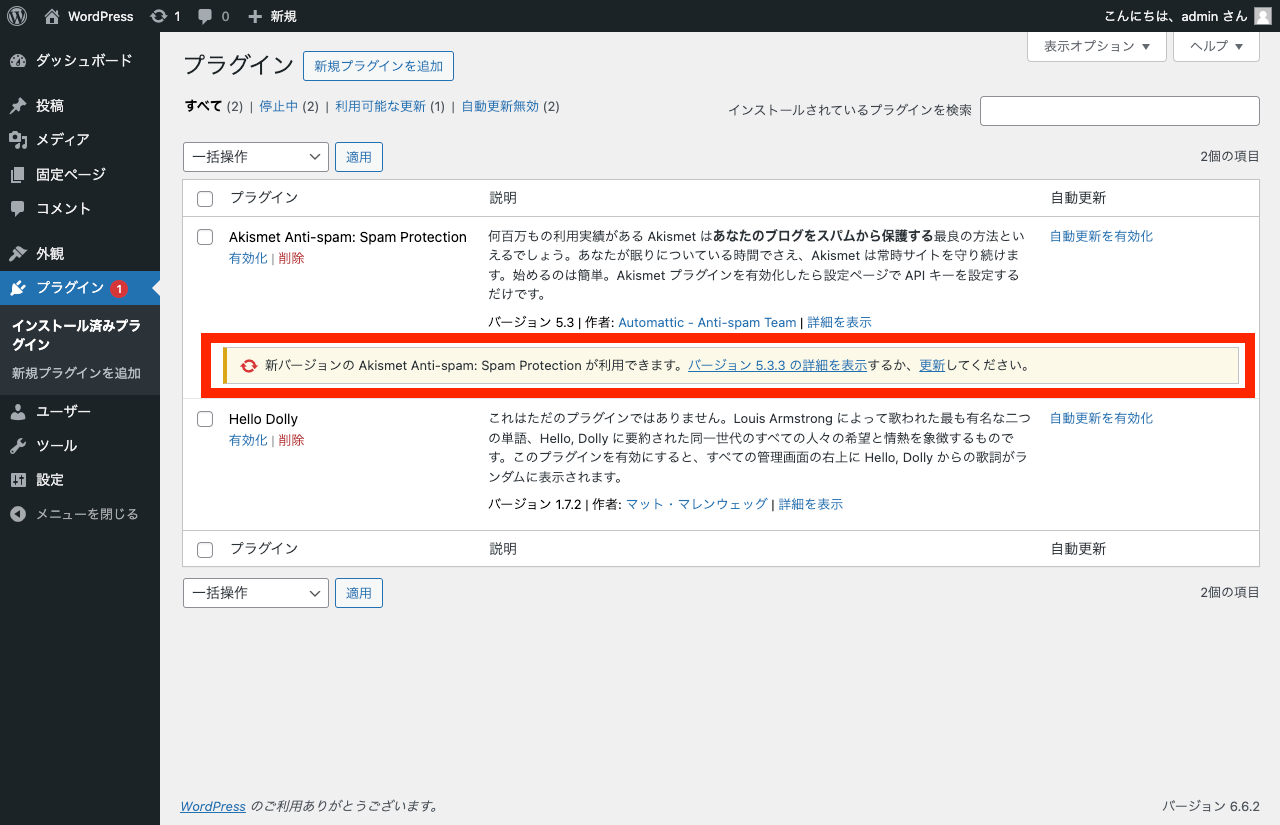This screenshot has width=1280, height=825.
Task: Click the WordPress logo icon in admin bar
Action: coord(17,16)
